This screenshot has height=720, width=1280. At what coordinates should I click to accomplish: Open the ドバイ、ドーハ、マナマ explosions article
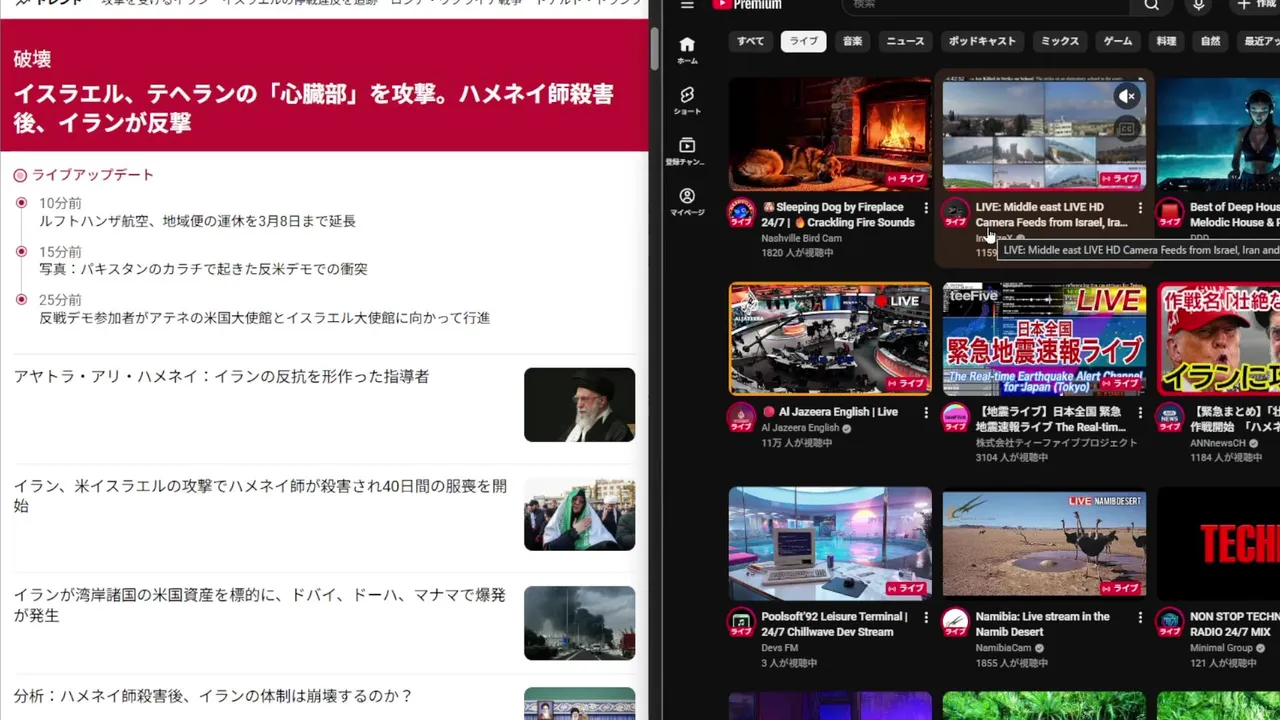(259, 605)
